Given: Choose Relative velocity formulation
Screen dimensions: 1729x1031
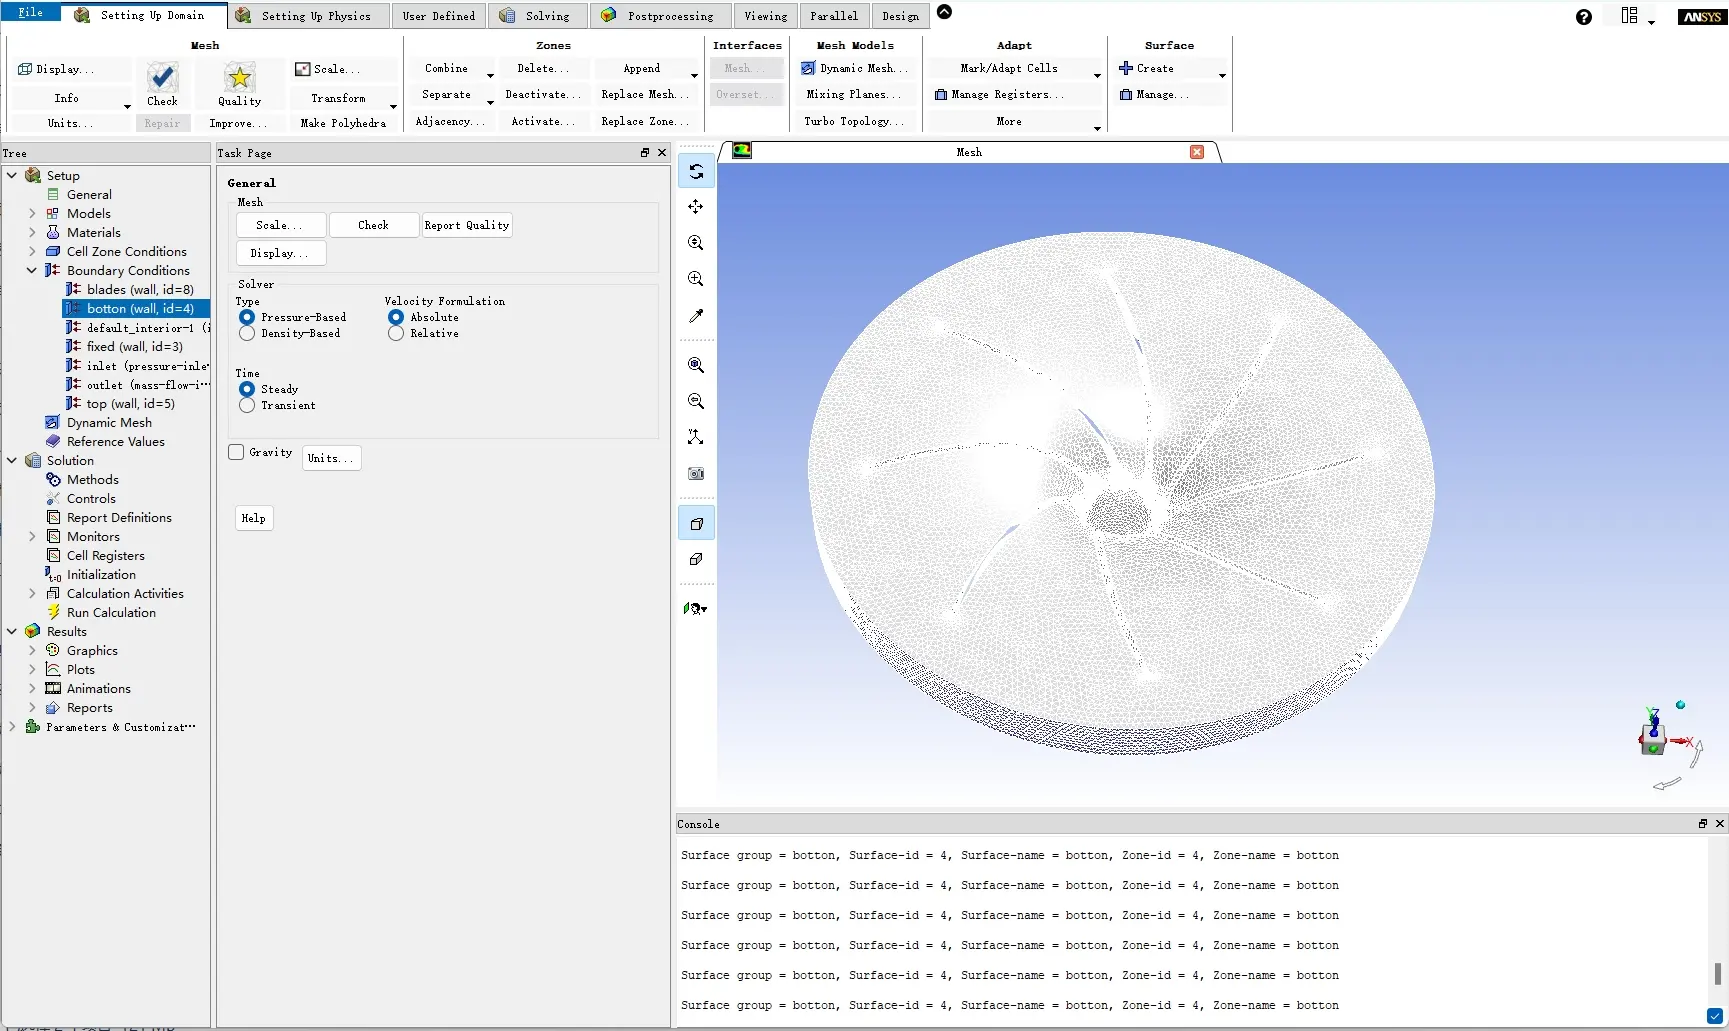Looking at the screenshot, I should pos(396,333).
